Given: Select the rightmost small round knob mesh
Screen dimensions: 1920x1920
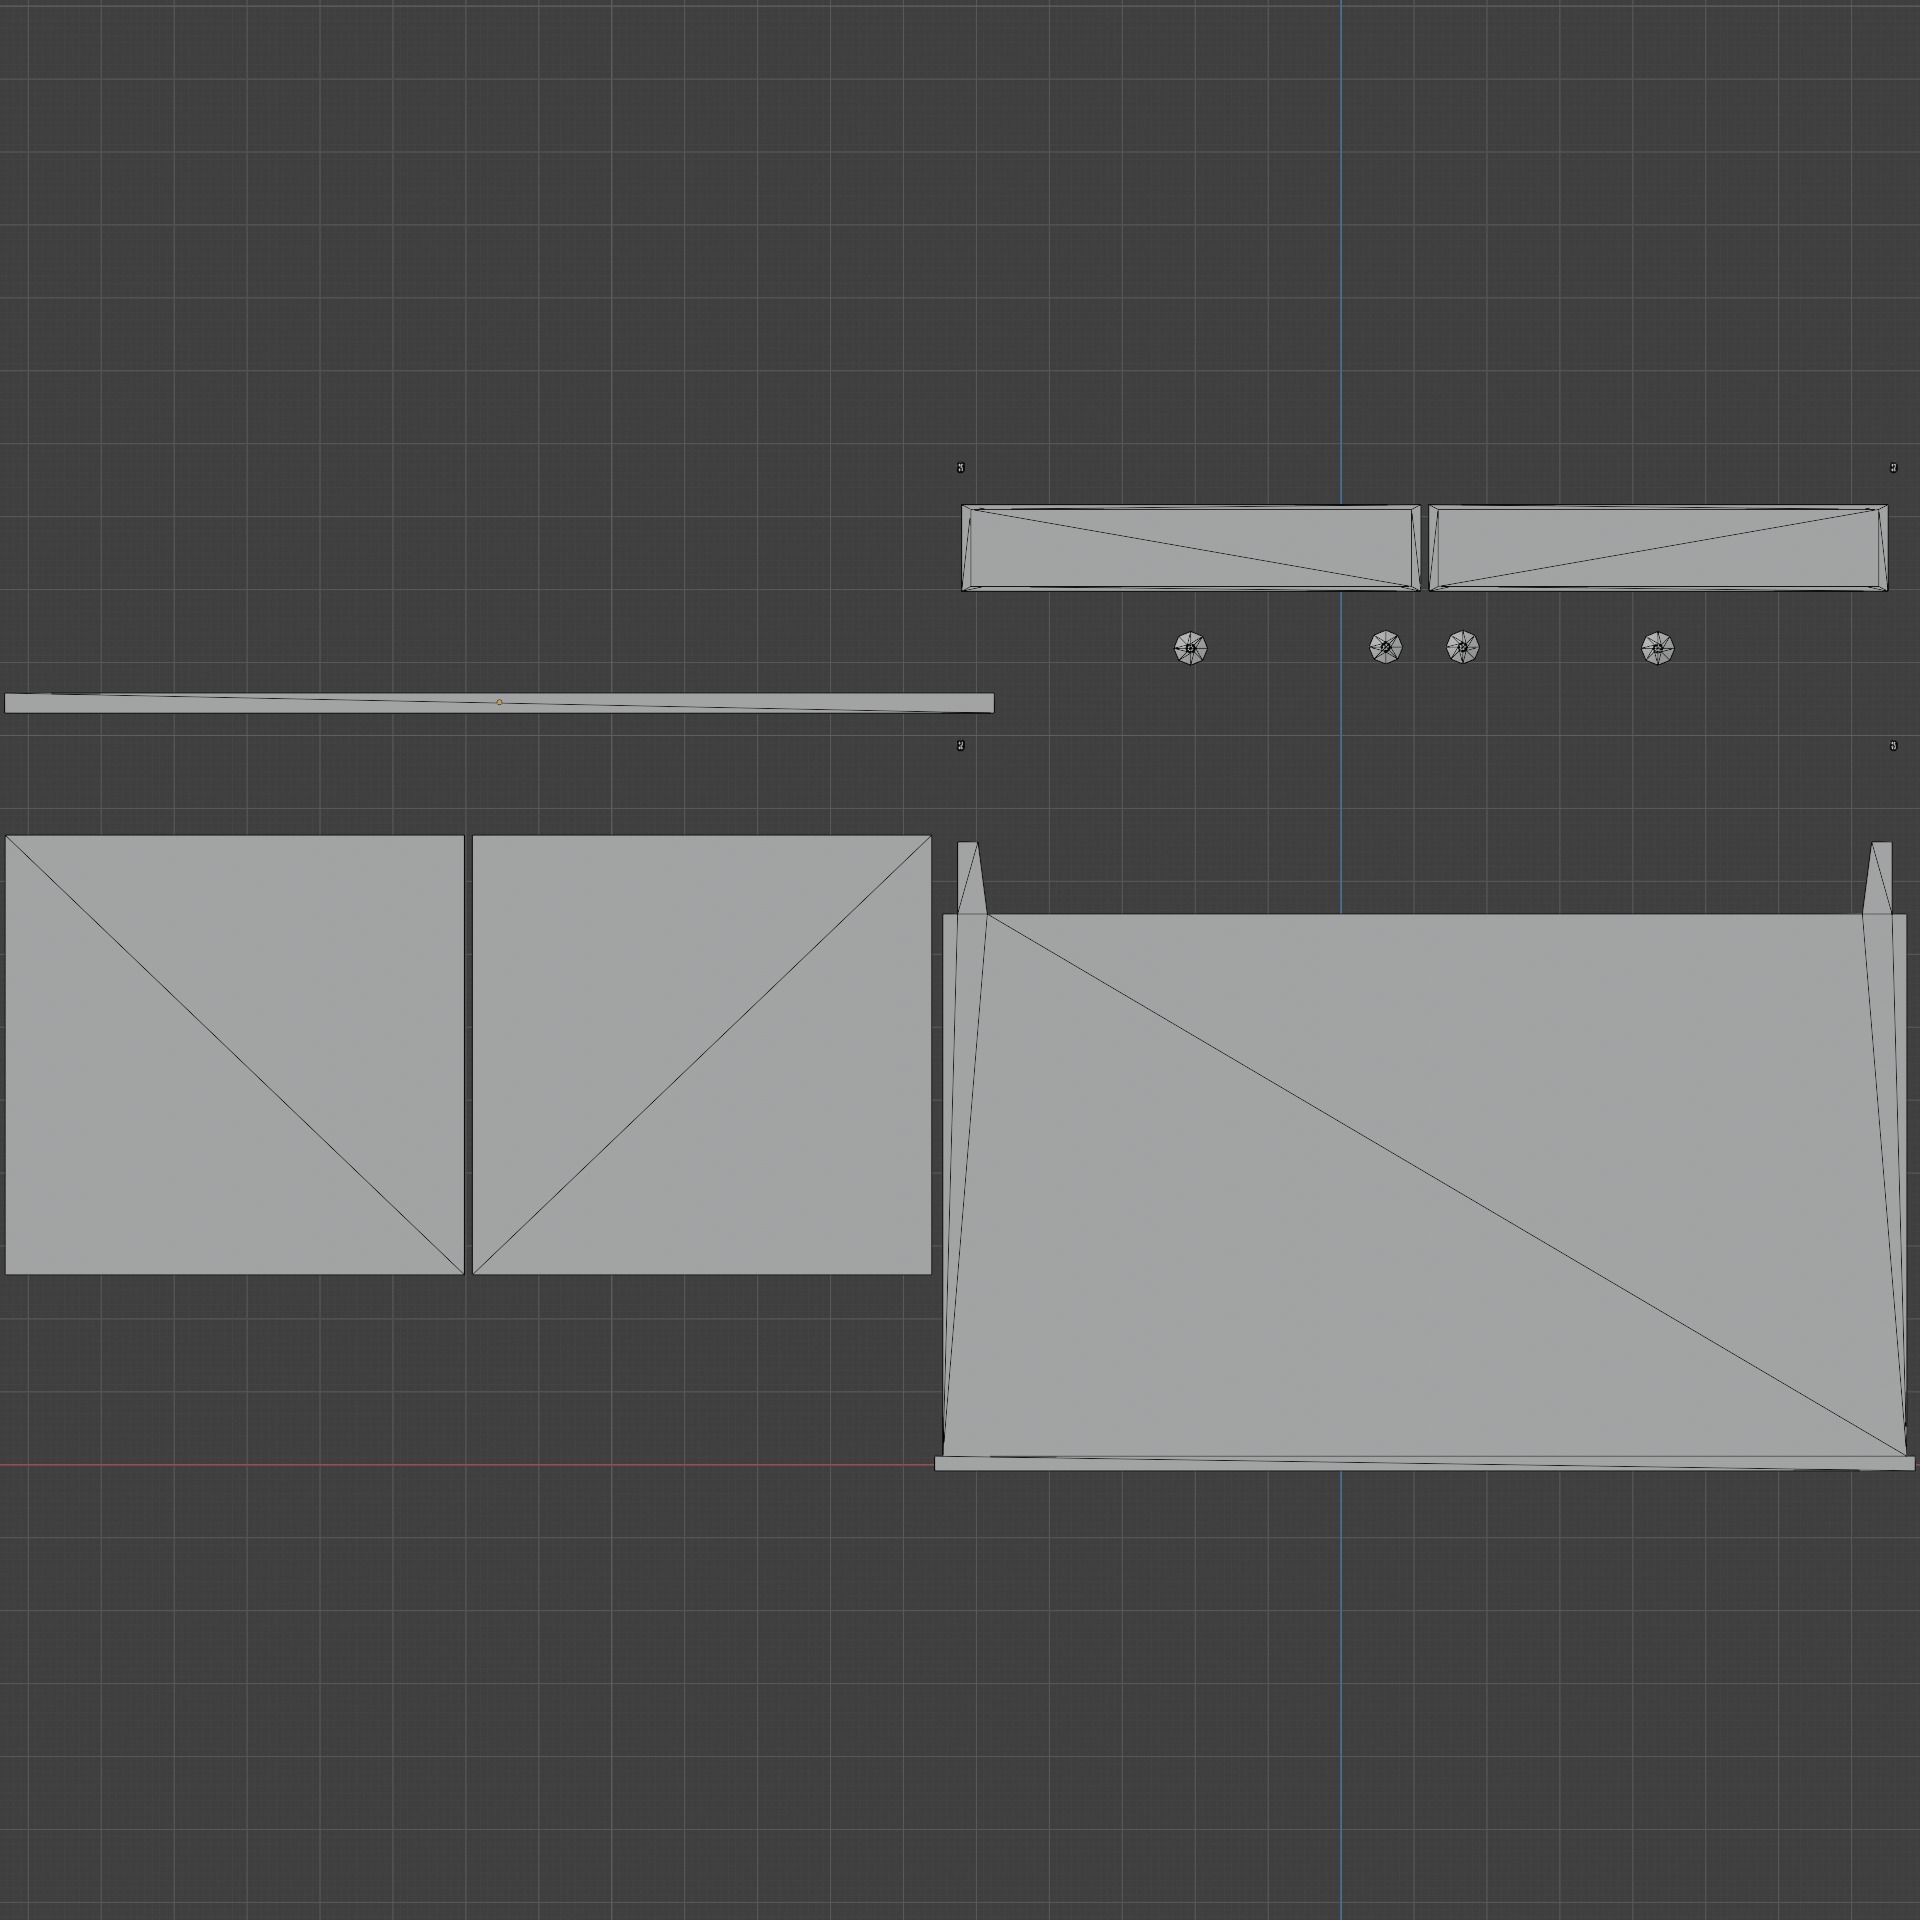Looking at the screenshot, I should click(1657, 648).
